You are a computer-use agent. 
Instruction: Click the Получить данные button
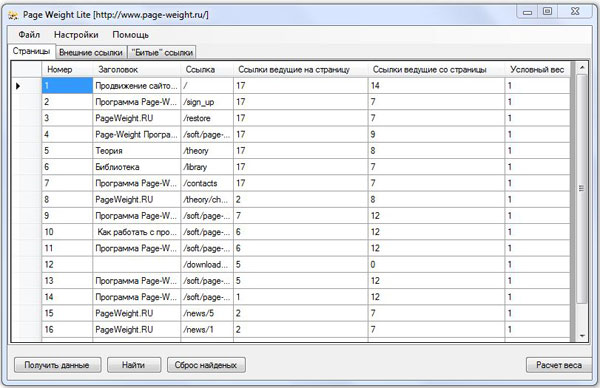pyautogui.click(x=57, y=365)
